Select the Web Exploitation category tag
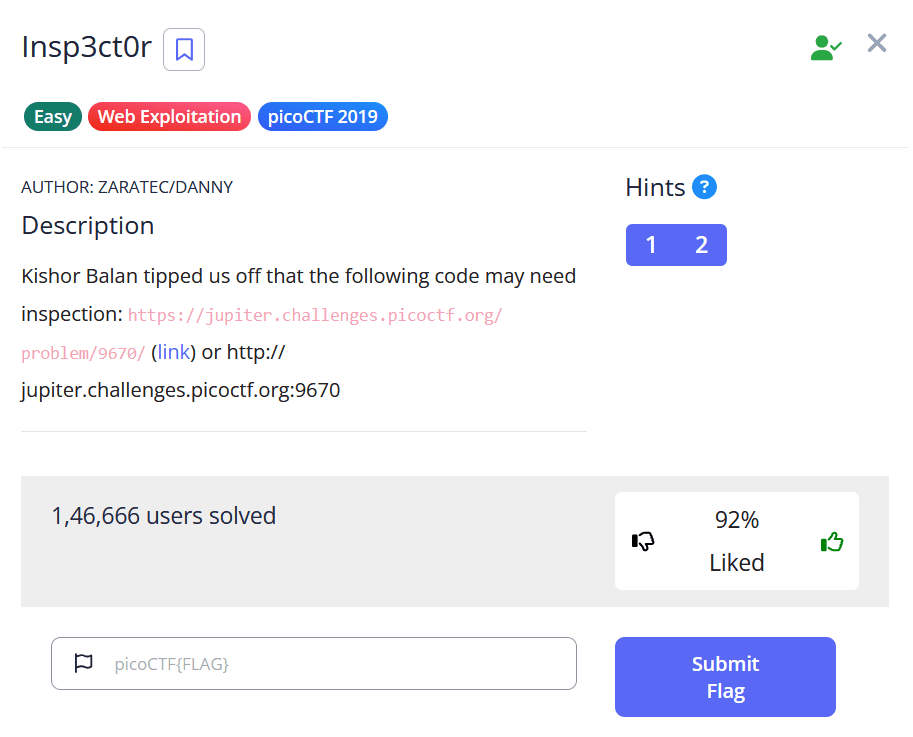The width and height of the screenshot is (913, 737). [169, 117]
